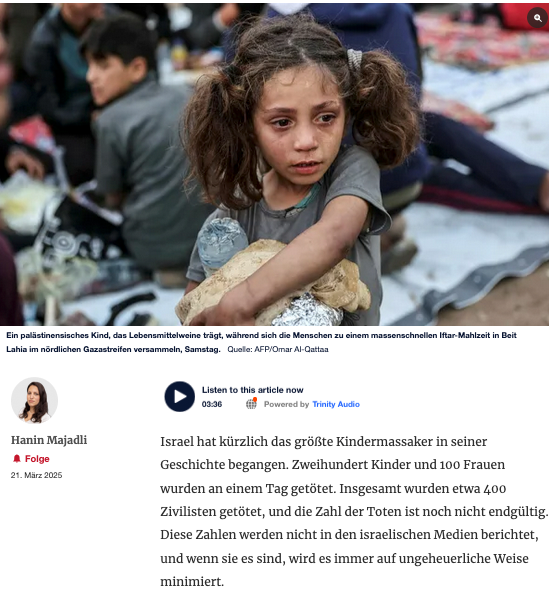Click the 03:36 audio duration
Viewport: 549px width, 590px height.
[x=212, y=404]
